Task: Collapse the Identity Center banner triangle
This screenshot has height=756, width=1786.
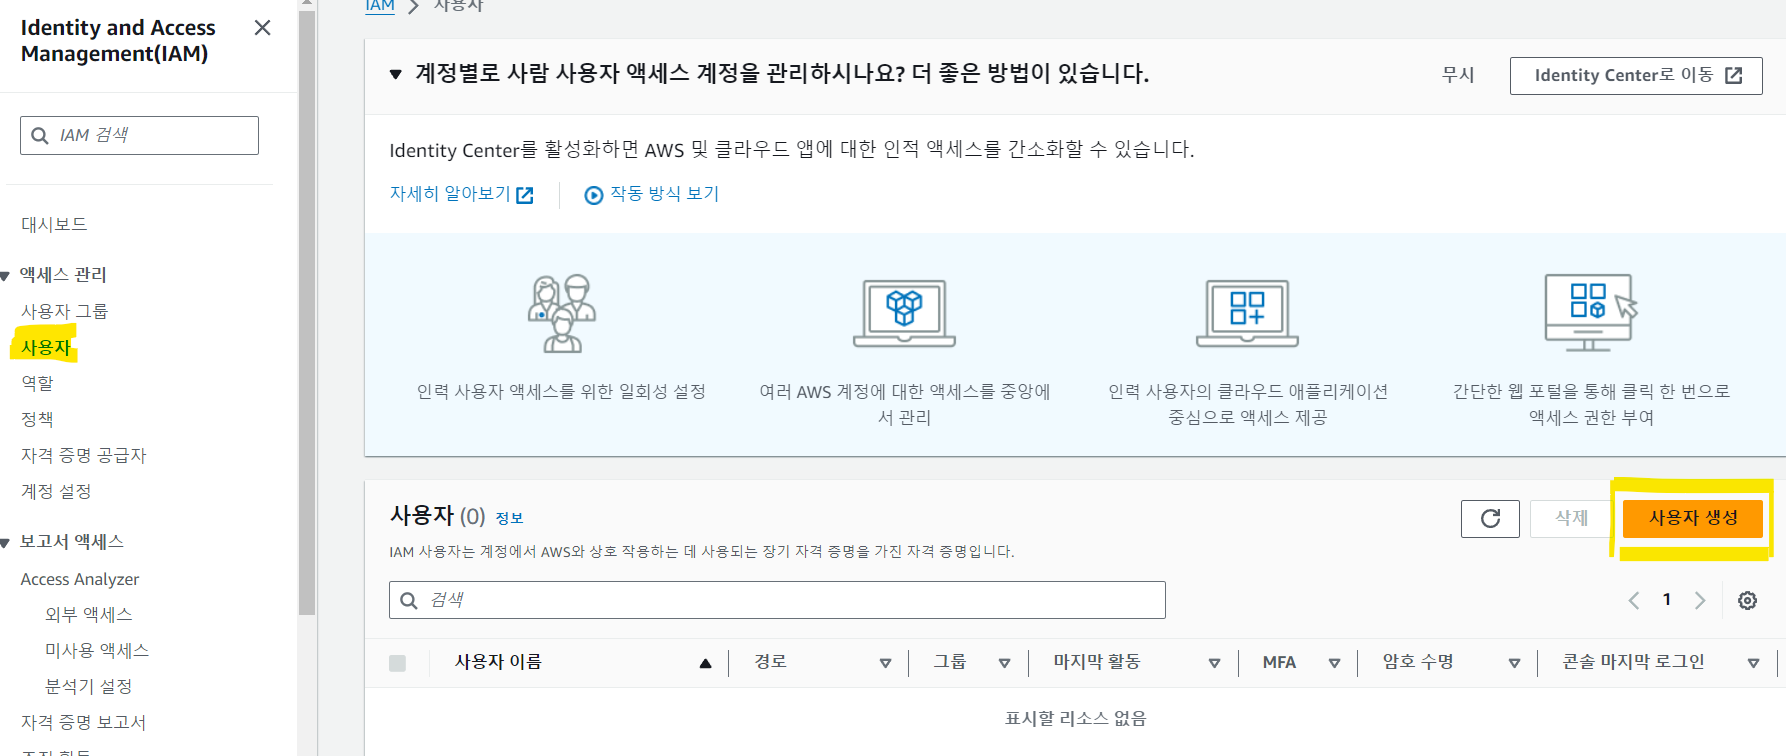Action: click(396, 74)
